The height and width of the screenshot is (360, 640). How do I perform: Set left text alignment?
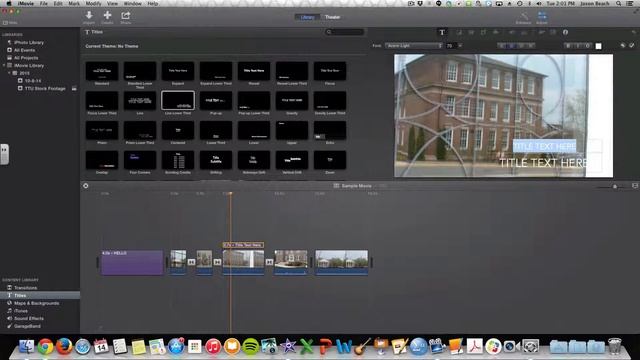(x=502, y=46)
